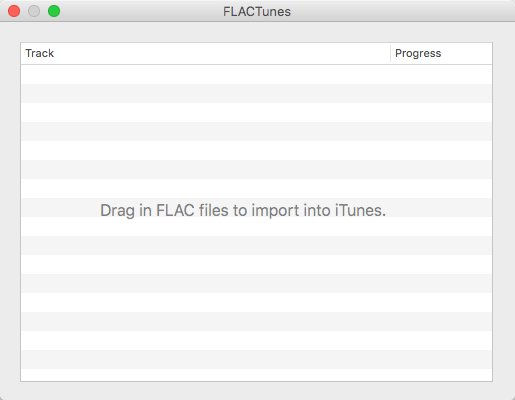
Task: Click the FLACTunes title in the title bar
Action: click(257, 12)
